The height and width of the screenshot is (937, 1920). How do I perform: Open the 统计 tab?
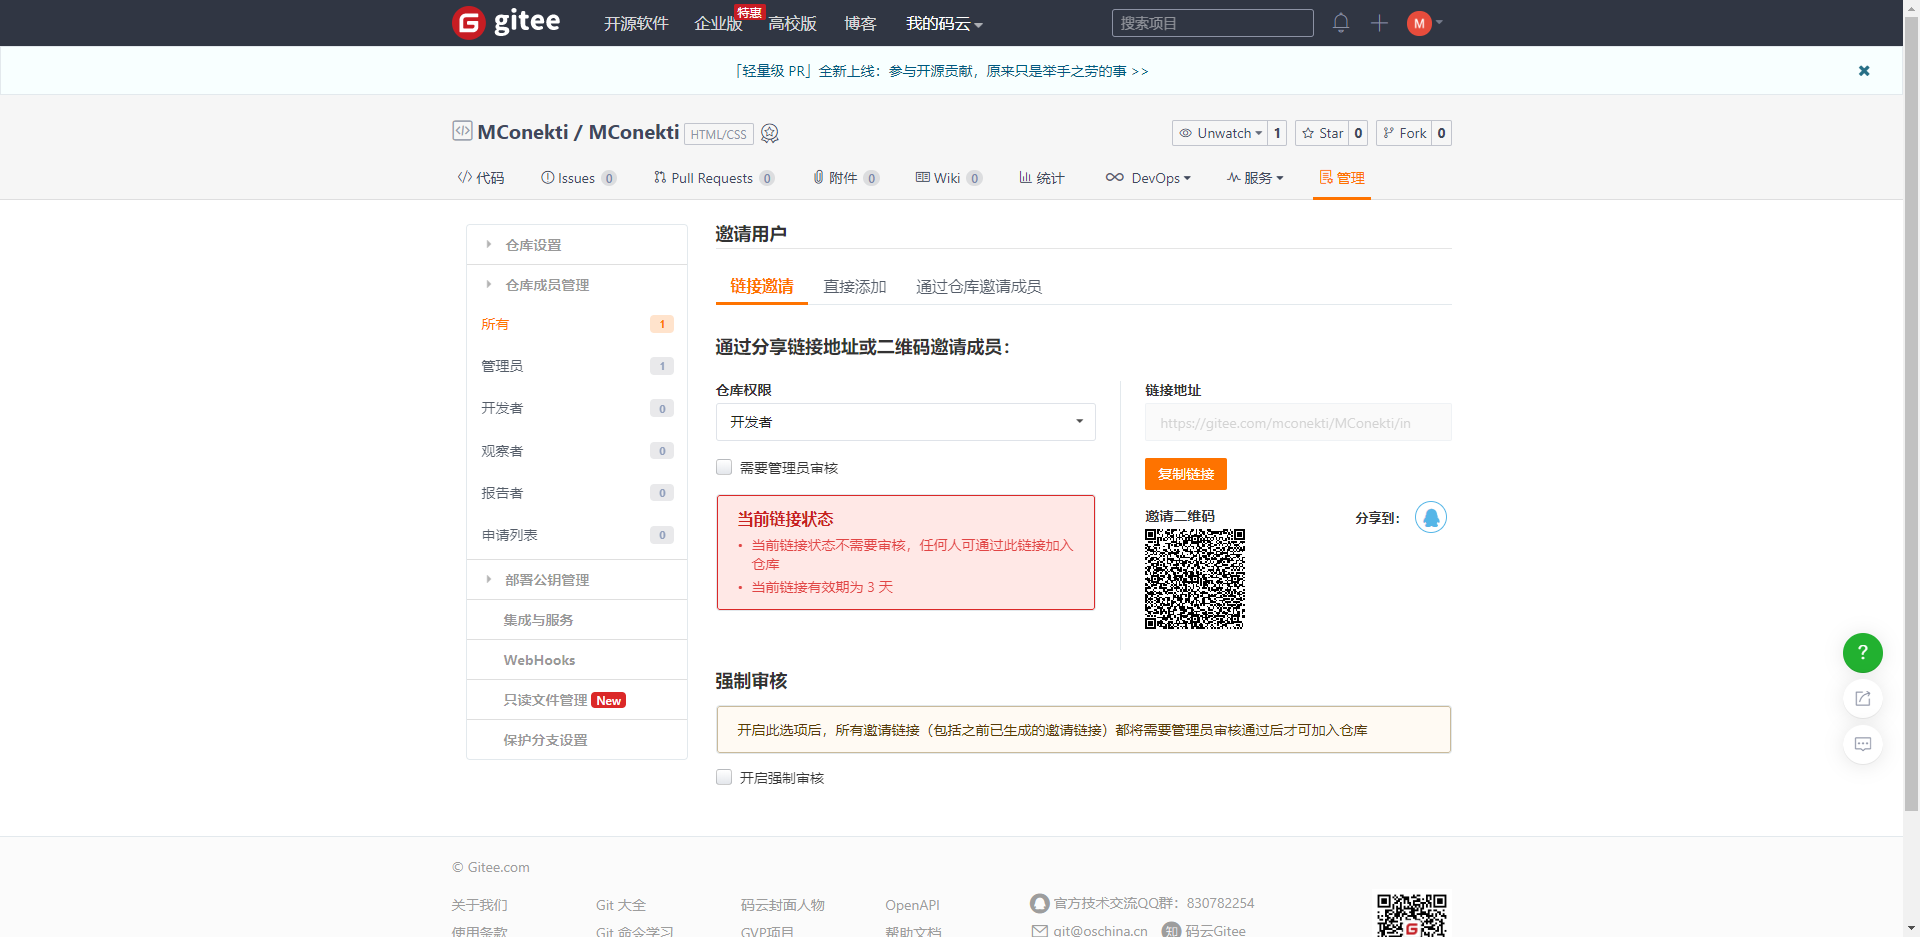pyautogui.click(x=1042, y=178)
